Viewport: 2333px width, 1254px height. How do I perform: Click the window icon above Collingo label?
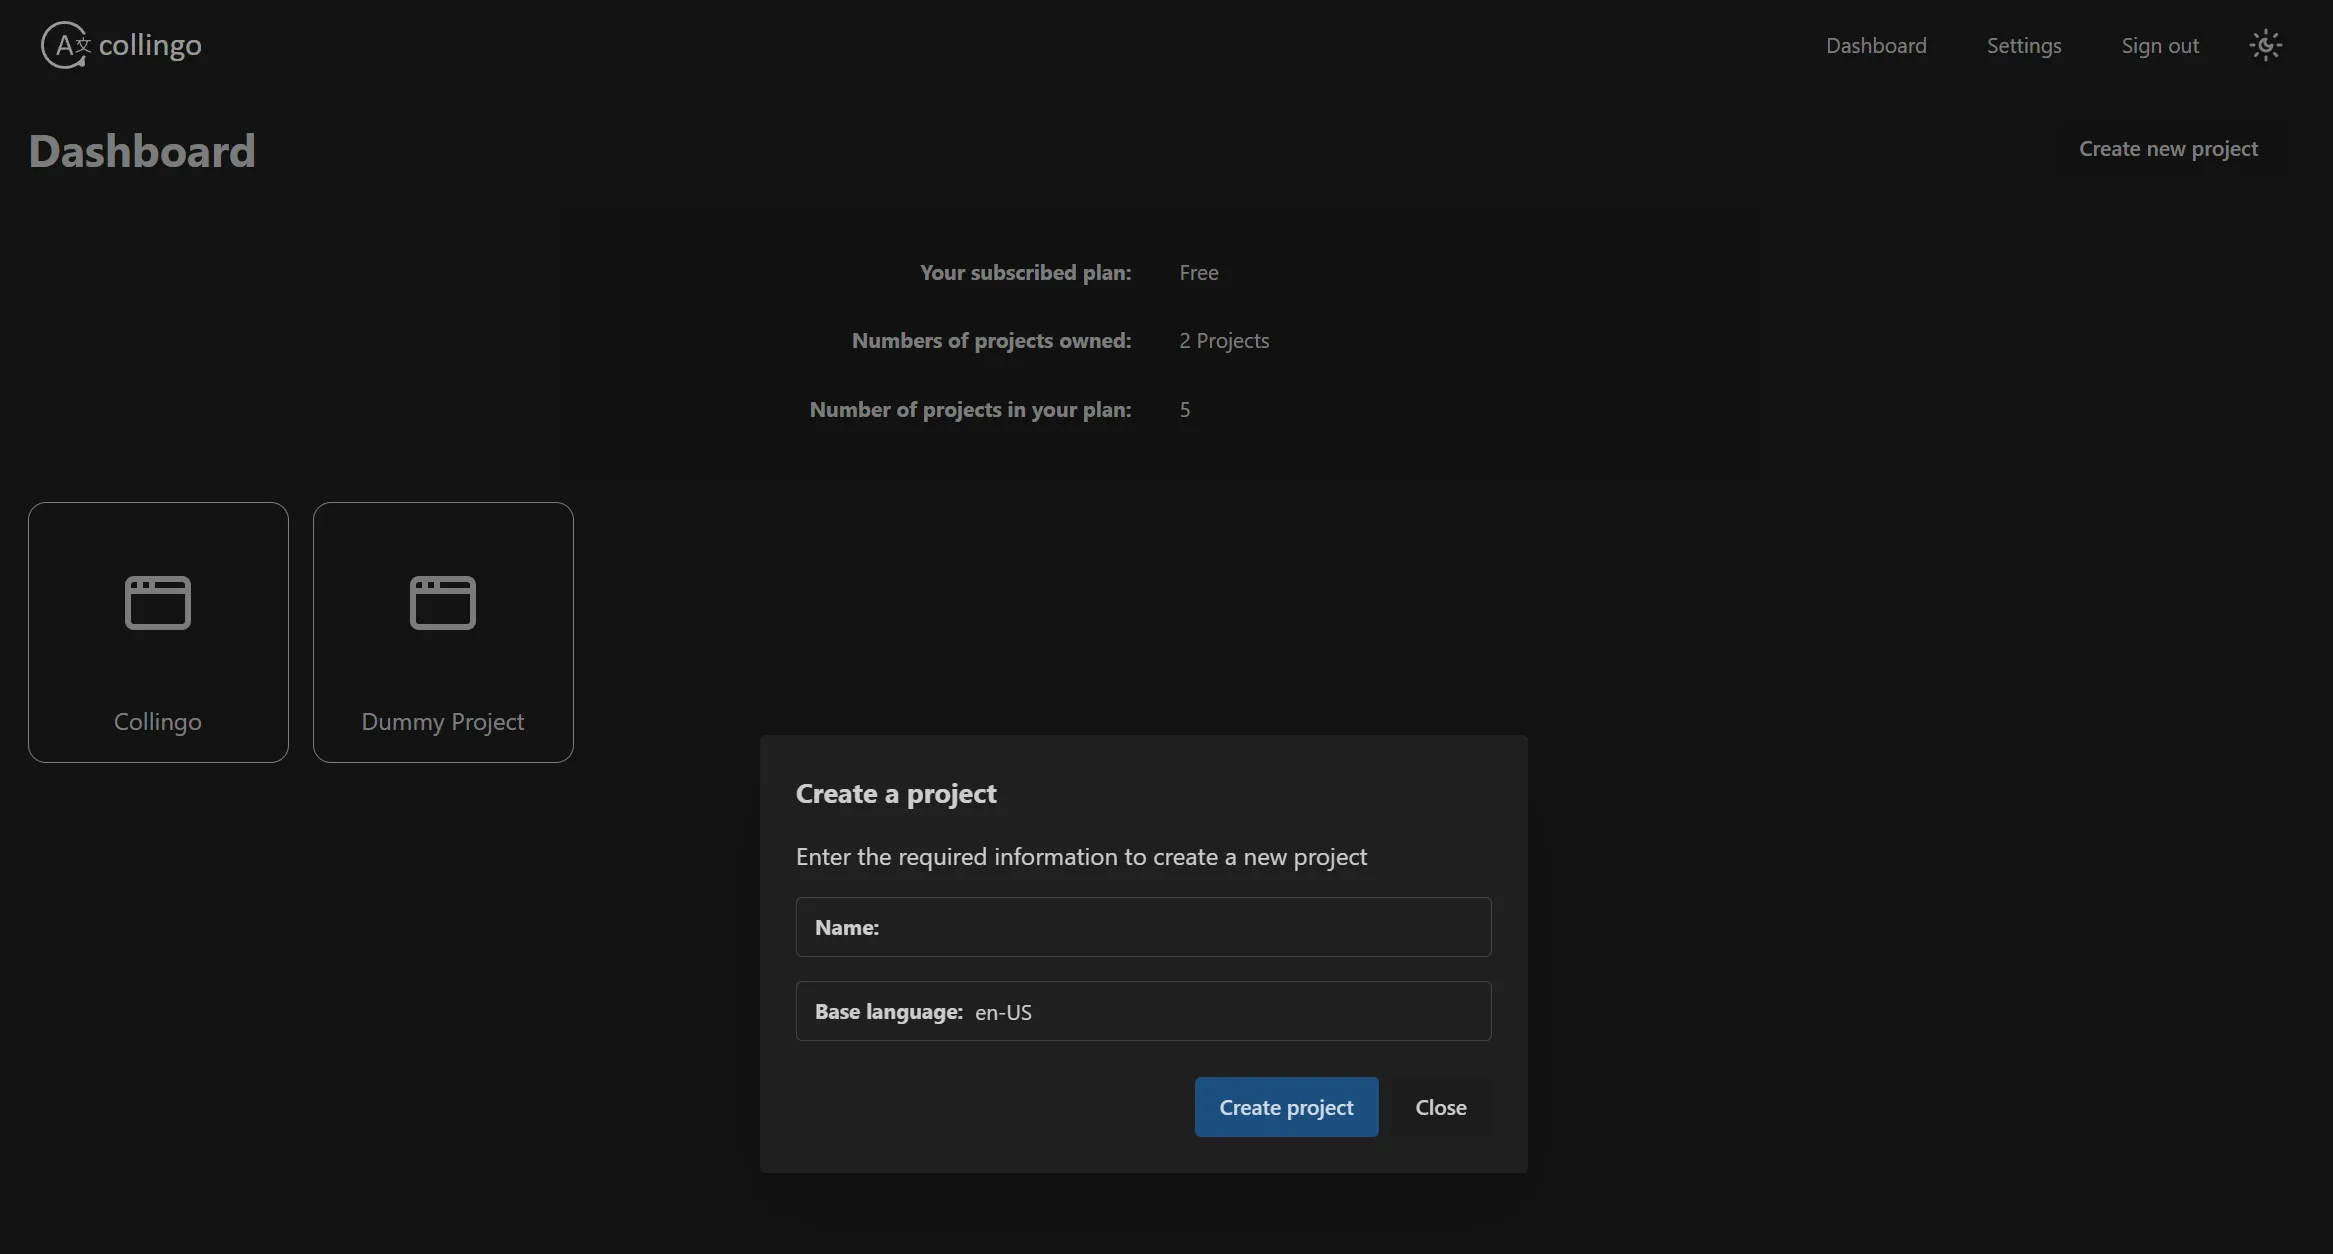coord(157,602)
